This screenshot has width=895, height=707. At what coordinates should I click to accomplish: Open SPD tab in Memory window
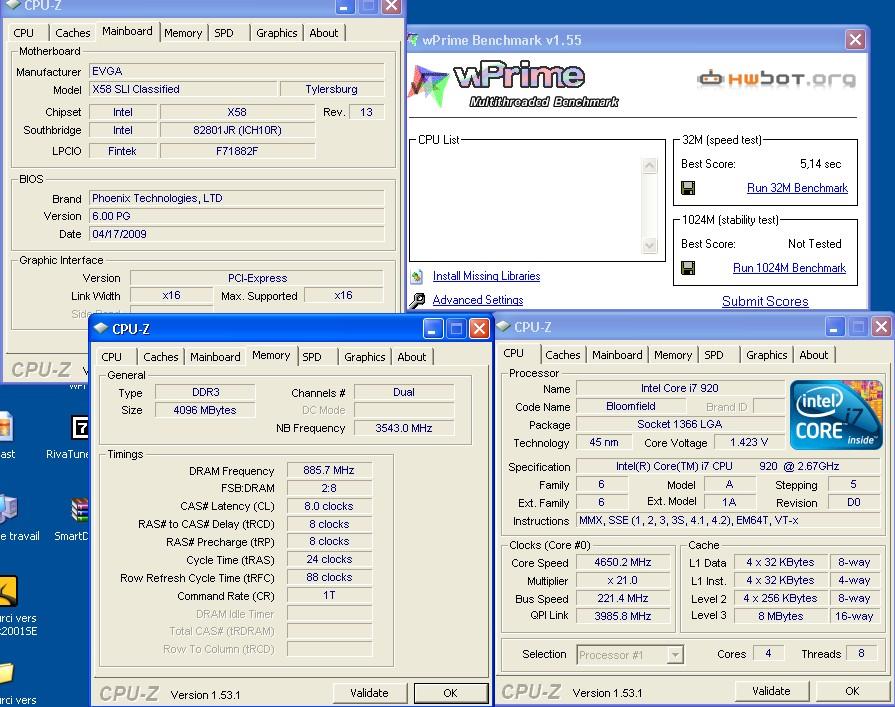click(312, 357)
